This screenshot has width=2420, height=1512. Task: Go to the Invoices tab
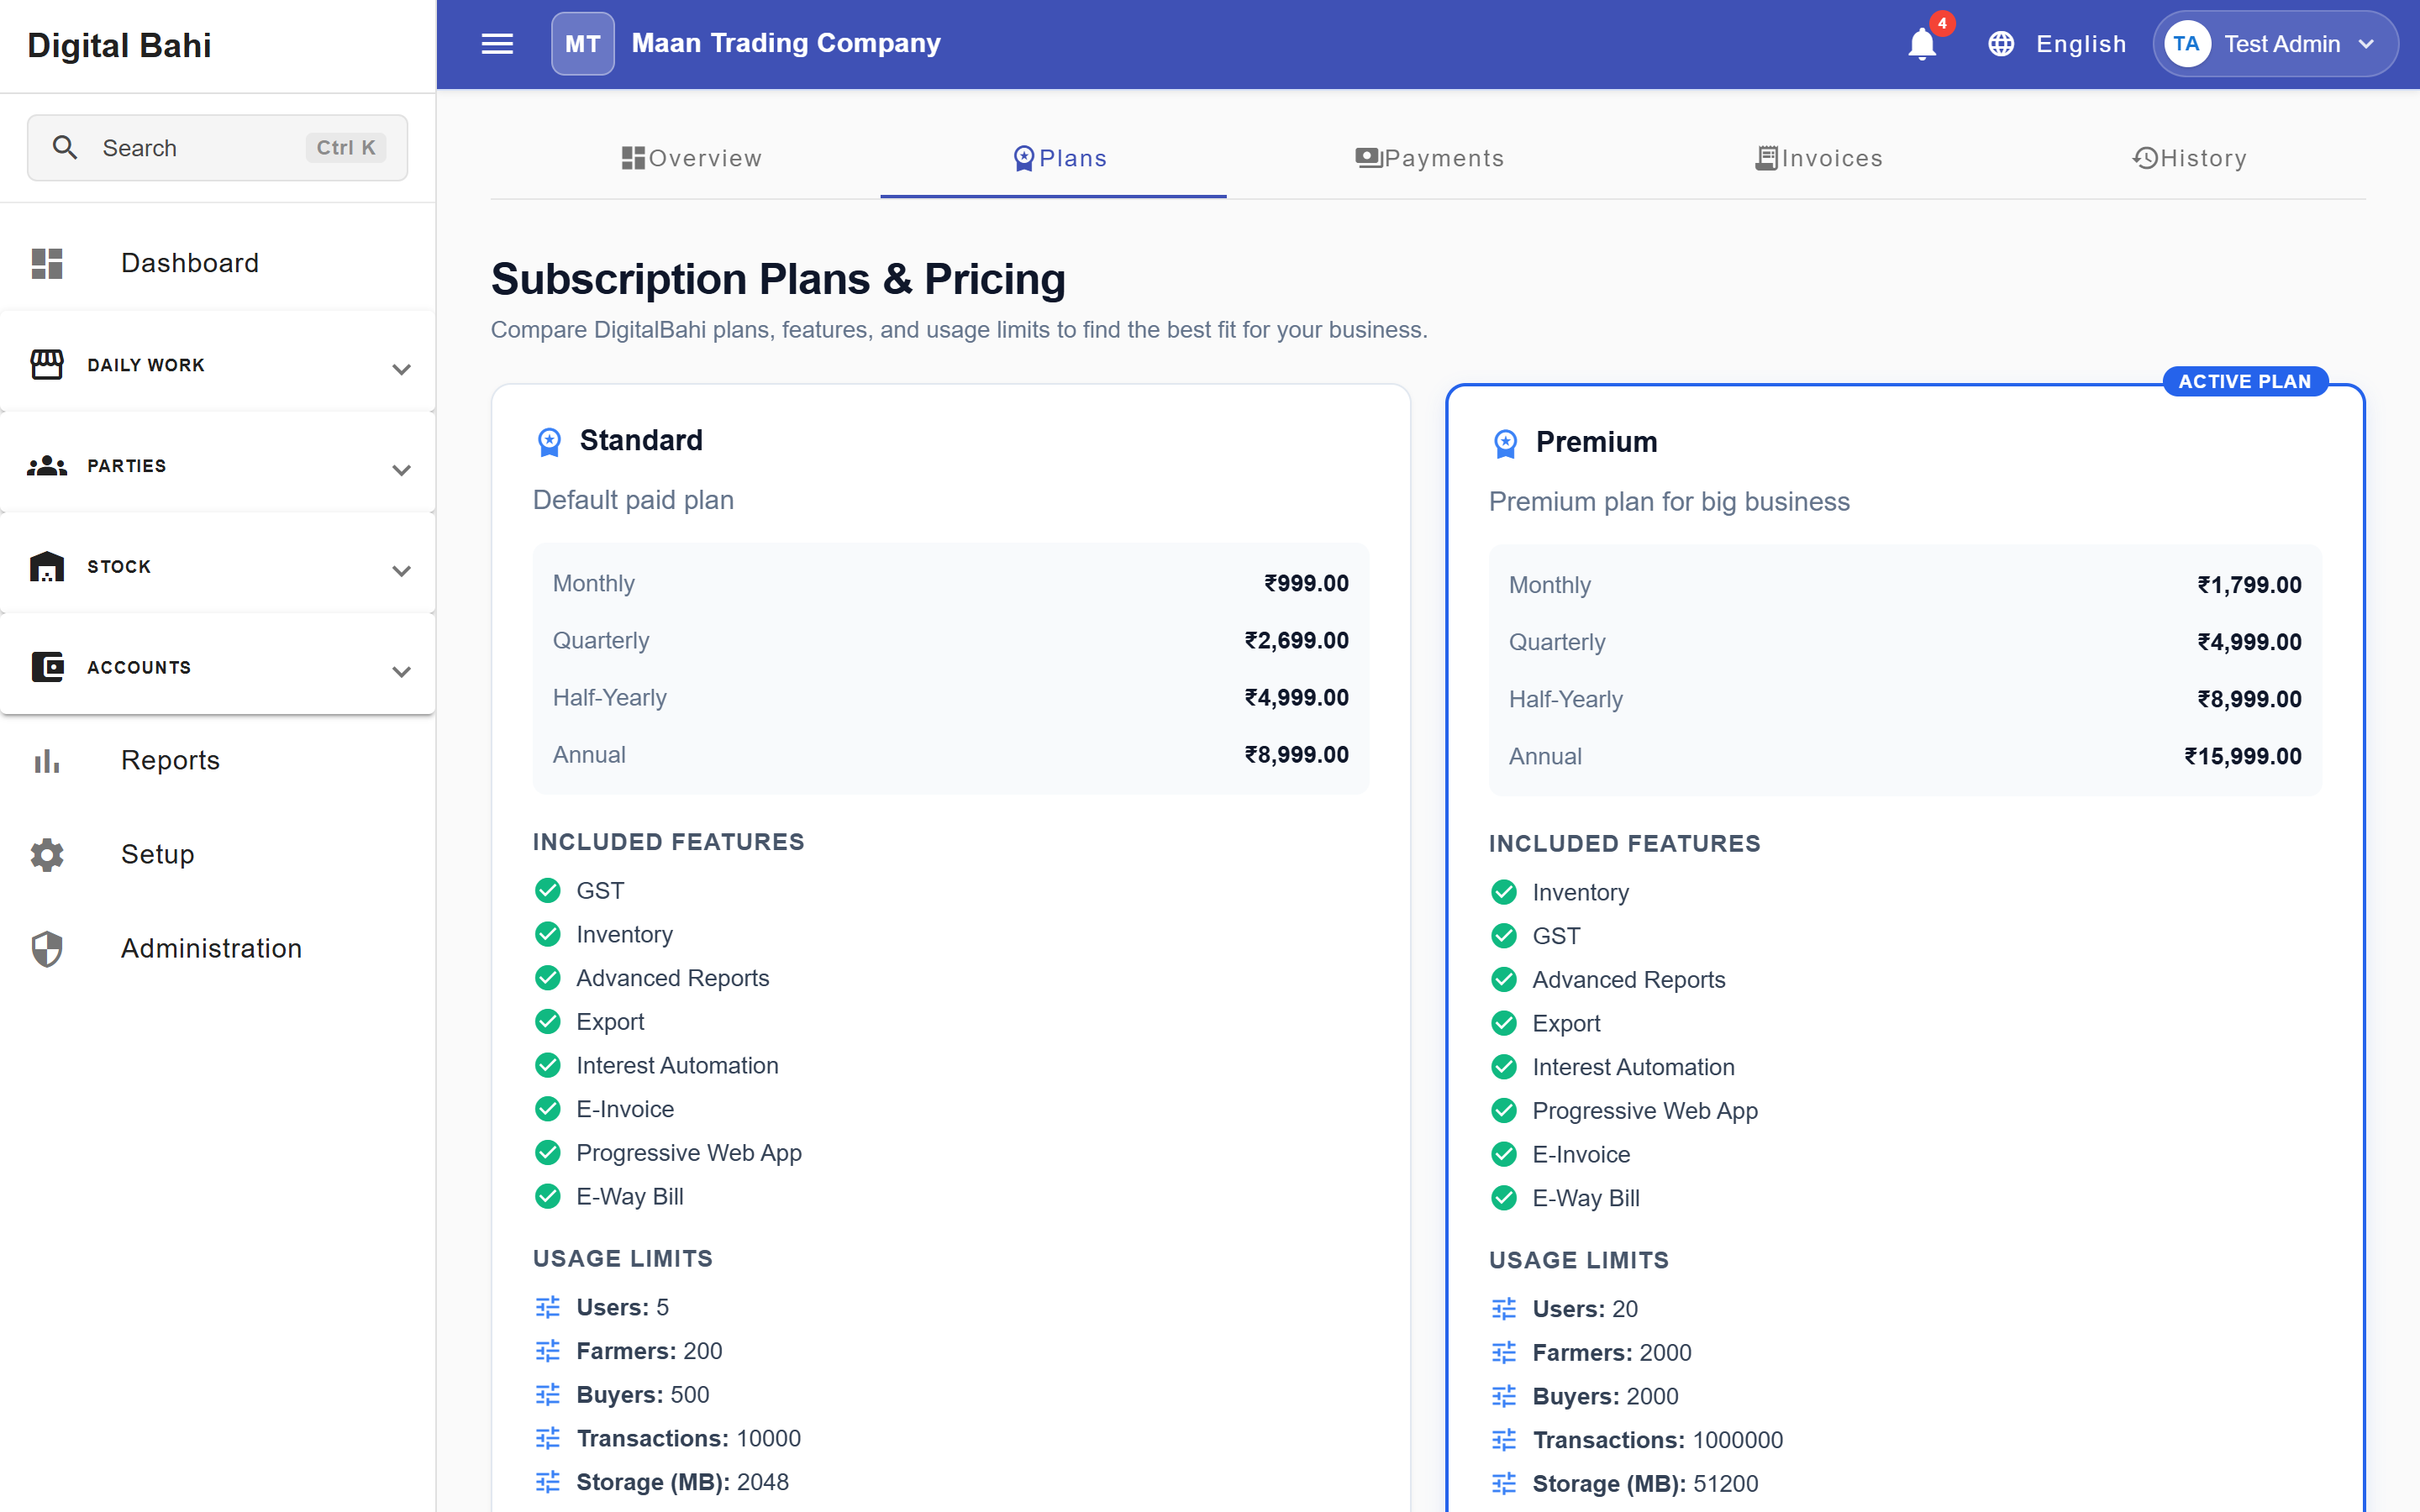pos(1818,158)
